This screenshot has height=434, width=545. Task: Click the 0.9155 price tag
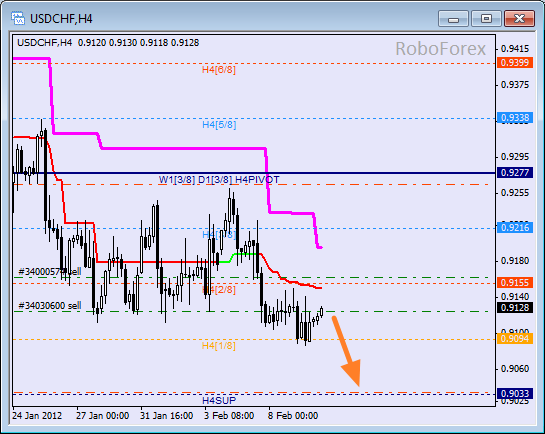[x=515, y=282]
